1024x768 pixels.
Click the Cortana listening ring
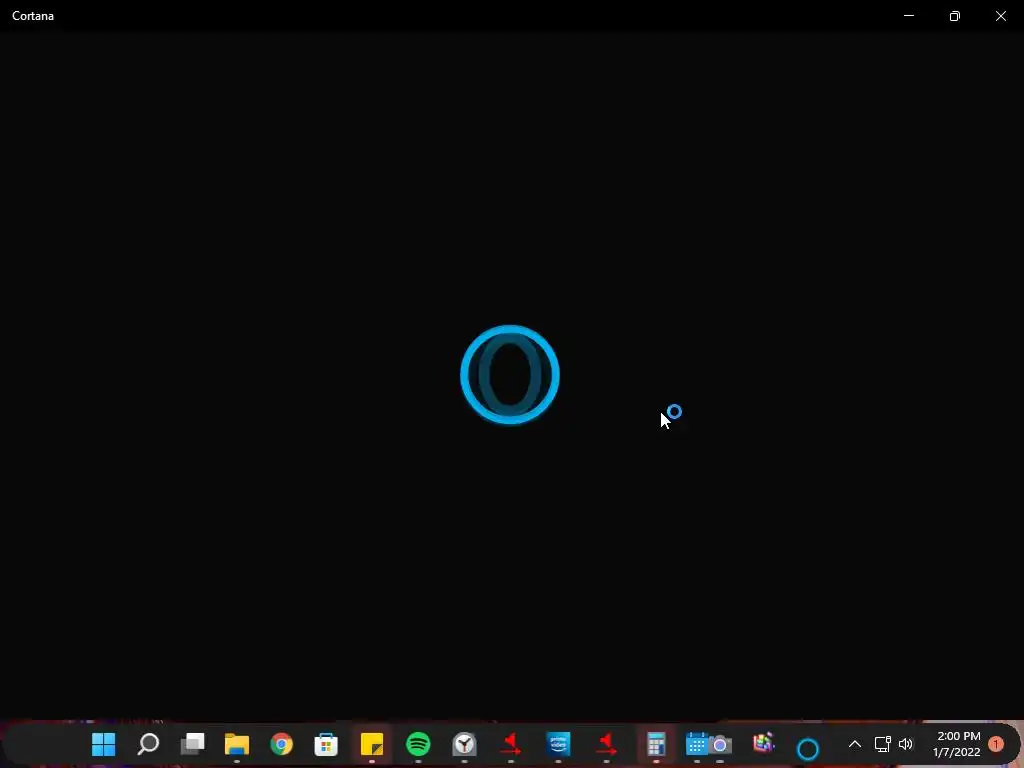pos(509,374)
